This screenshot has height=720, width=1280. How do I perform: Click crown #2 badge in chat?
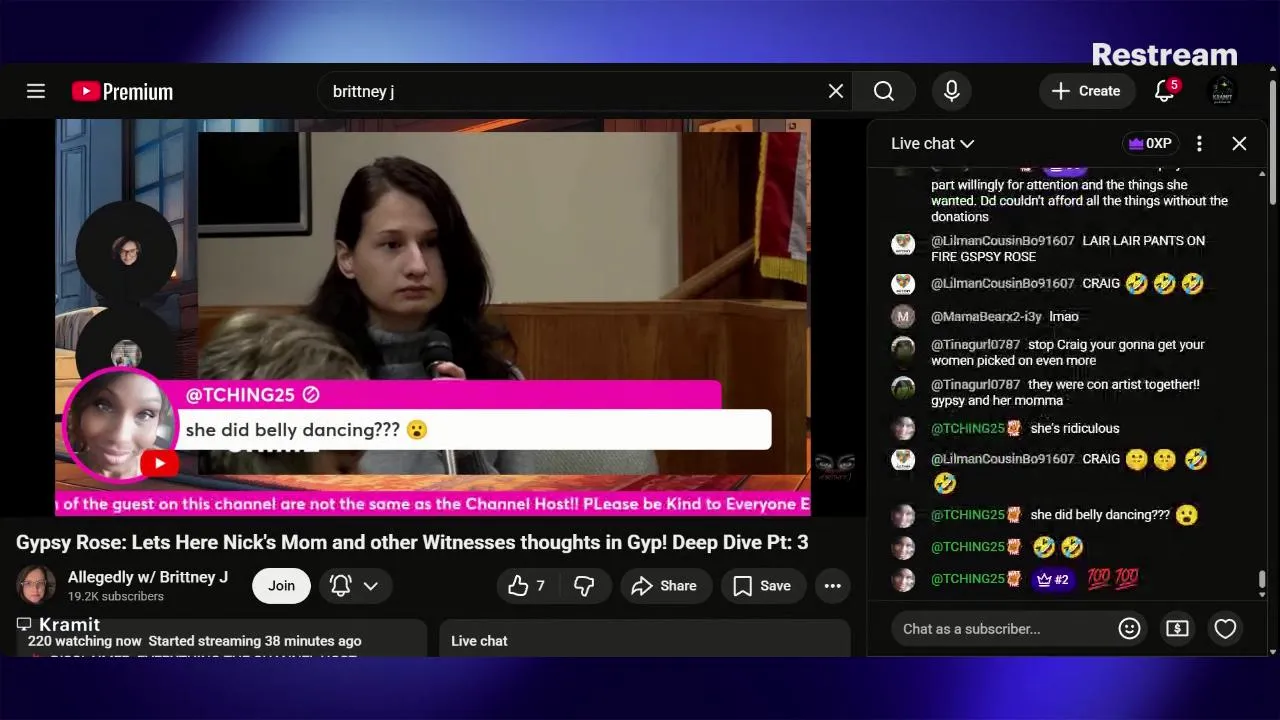click(x=1053, y=579)
